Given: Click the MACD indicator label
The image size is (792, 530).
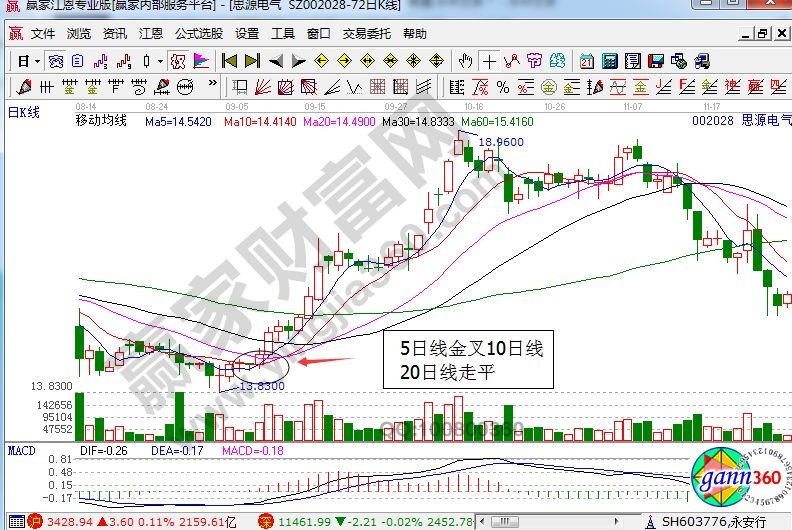Looking at the screenshot, I should [21, 451].
